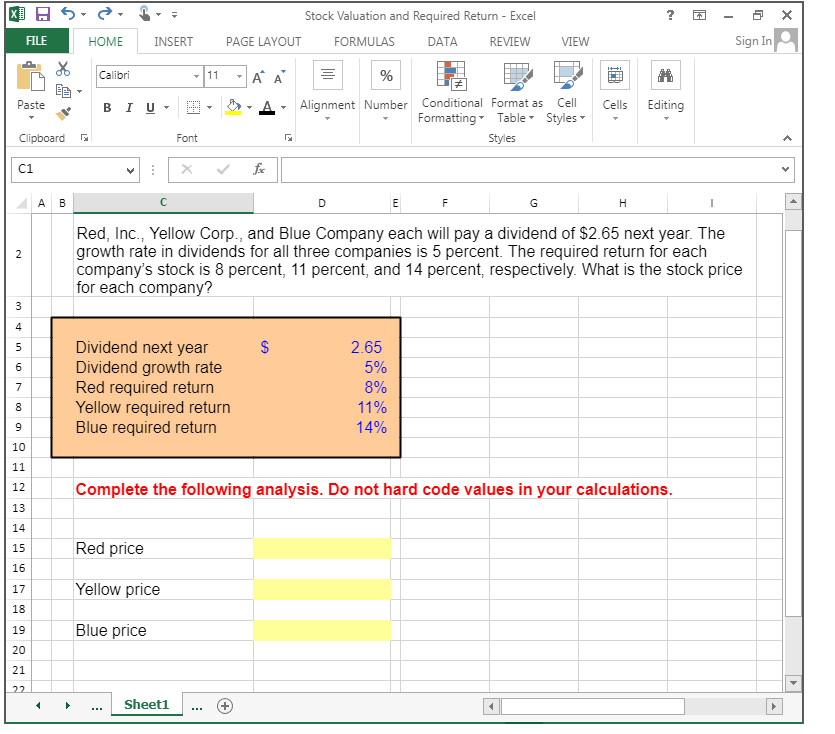Collapse the ribbon using the chevron
This screenshot has width=835, height=734.
point(788,138)
